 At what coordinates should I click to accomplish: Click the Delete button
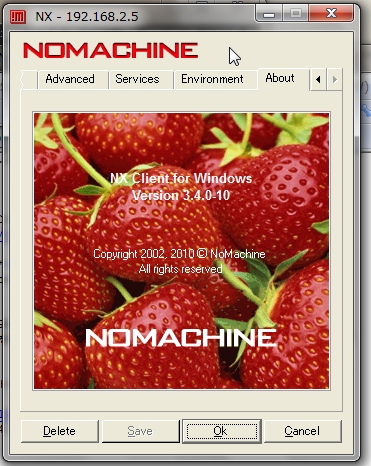(x=60, y=431)
